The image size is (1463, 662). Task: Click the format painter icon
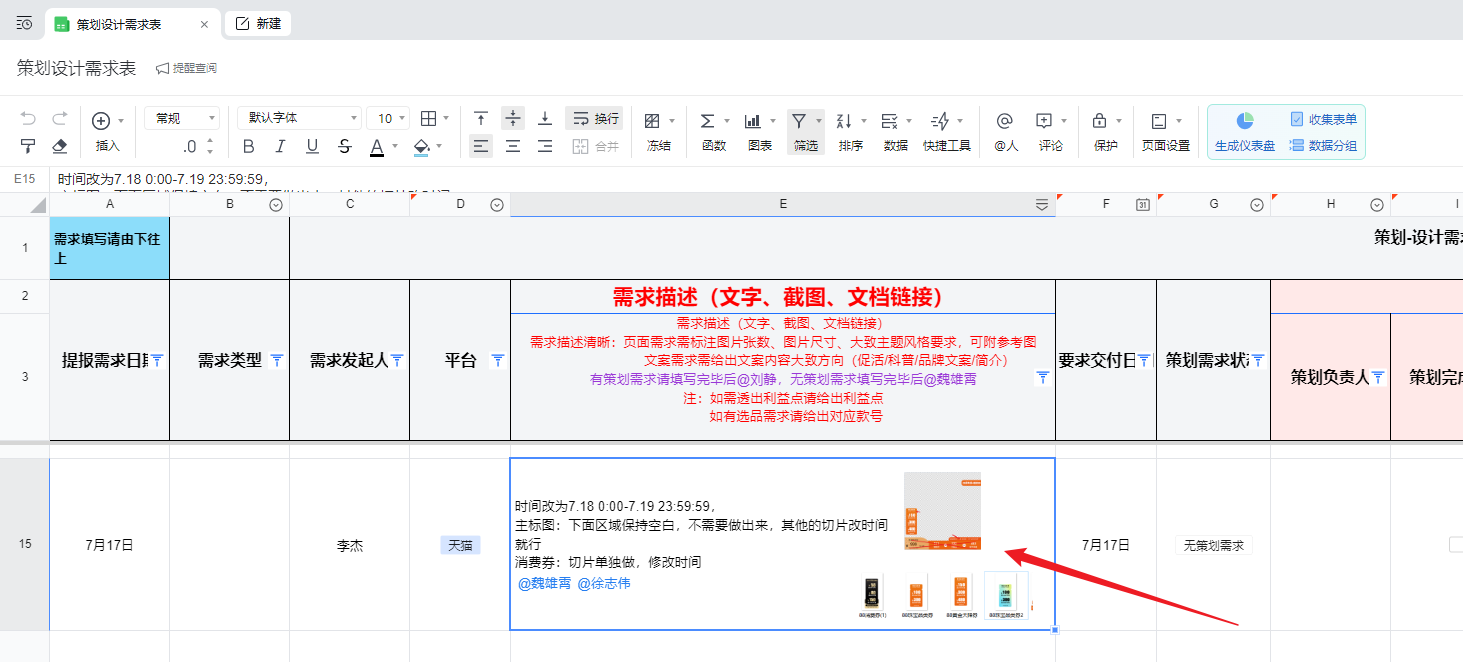pos(28,146)
